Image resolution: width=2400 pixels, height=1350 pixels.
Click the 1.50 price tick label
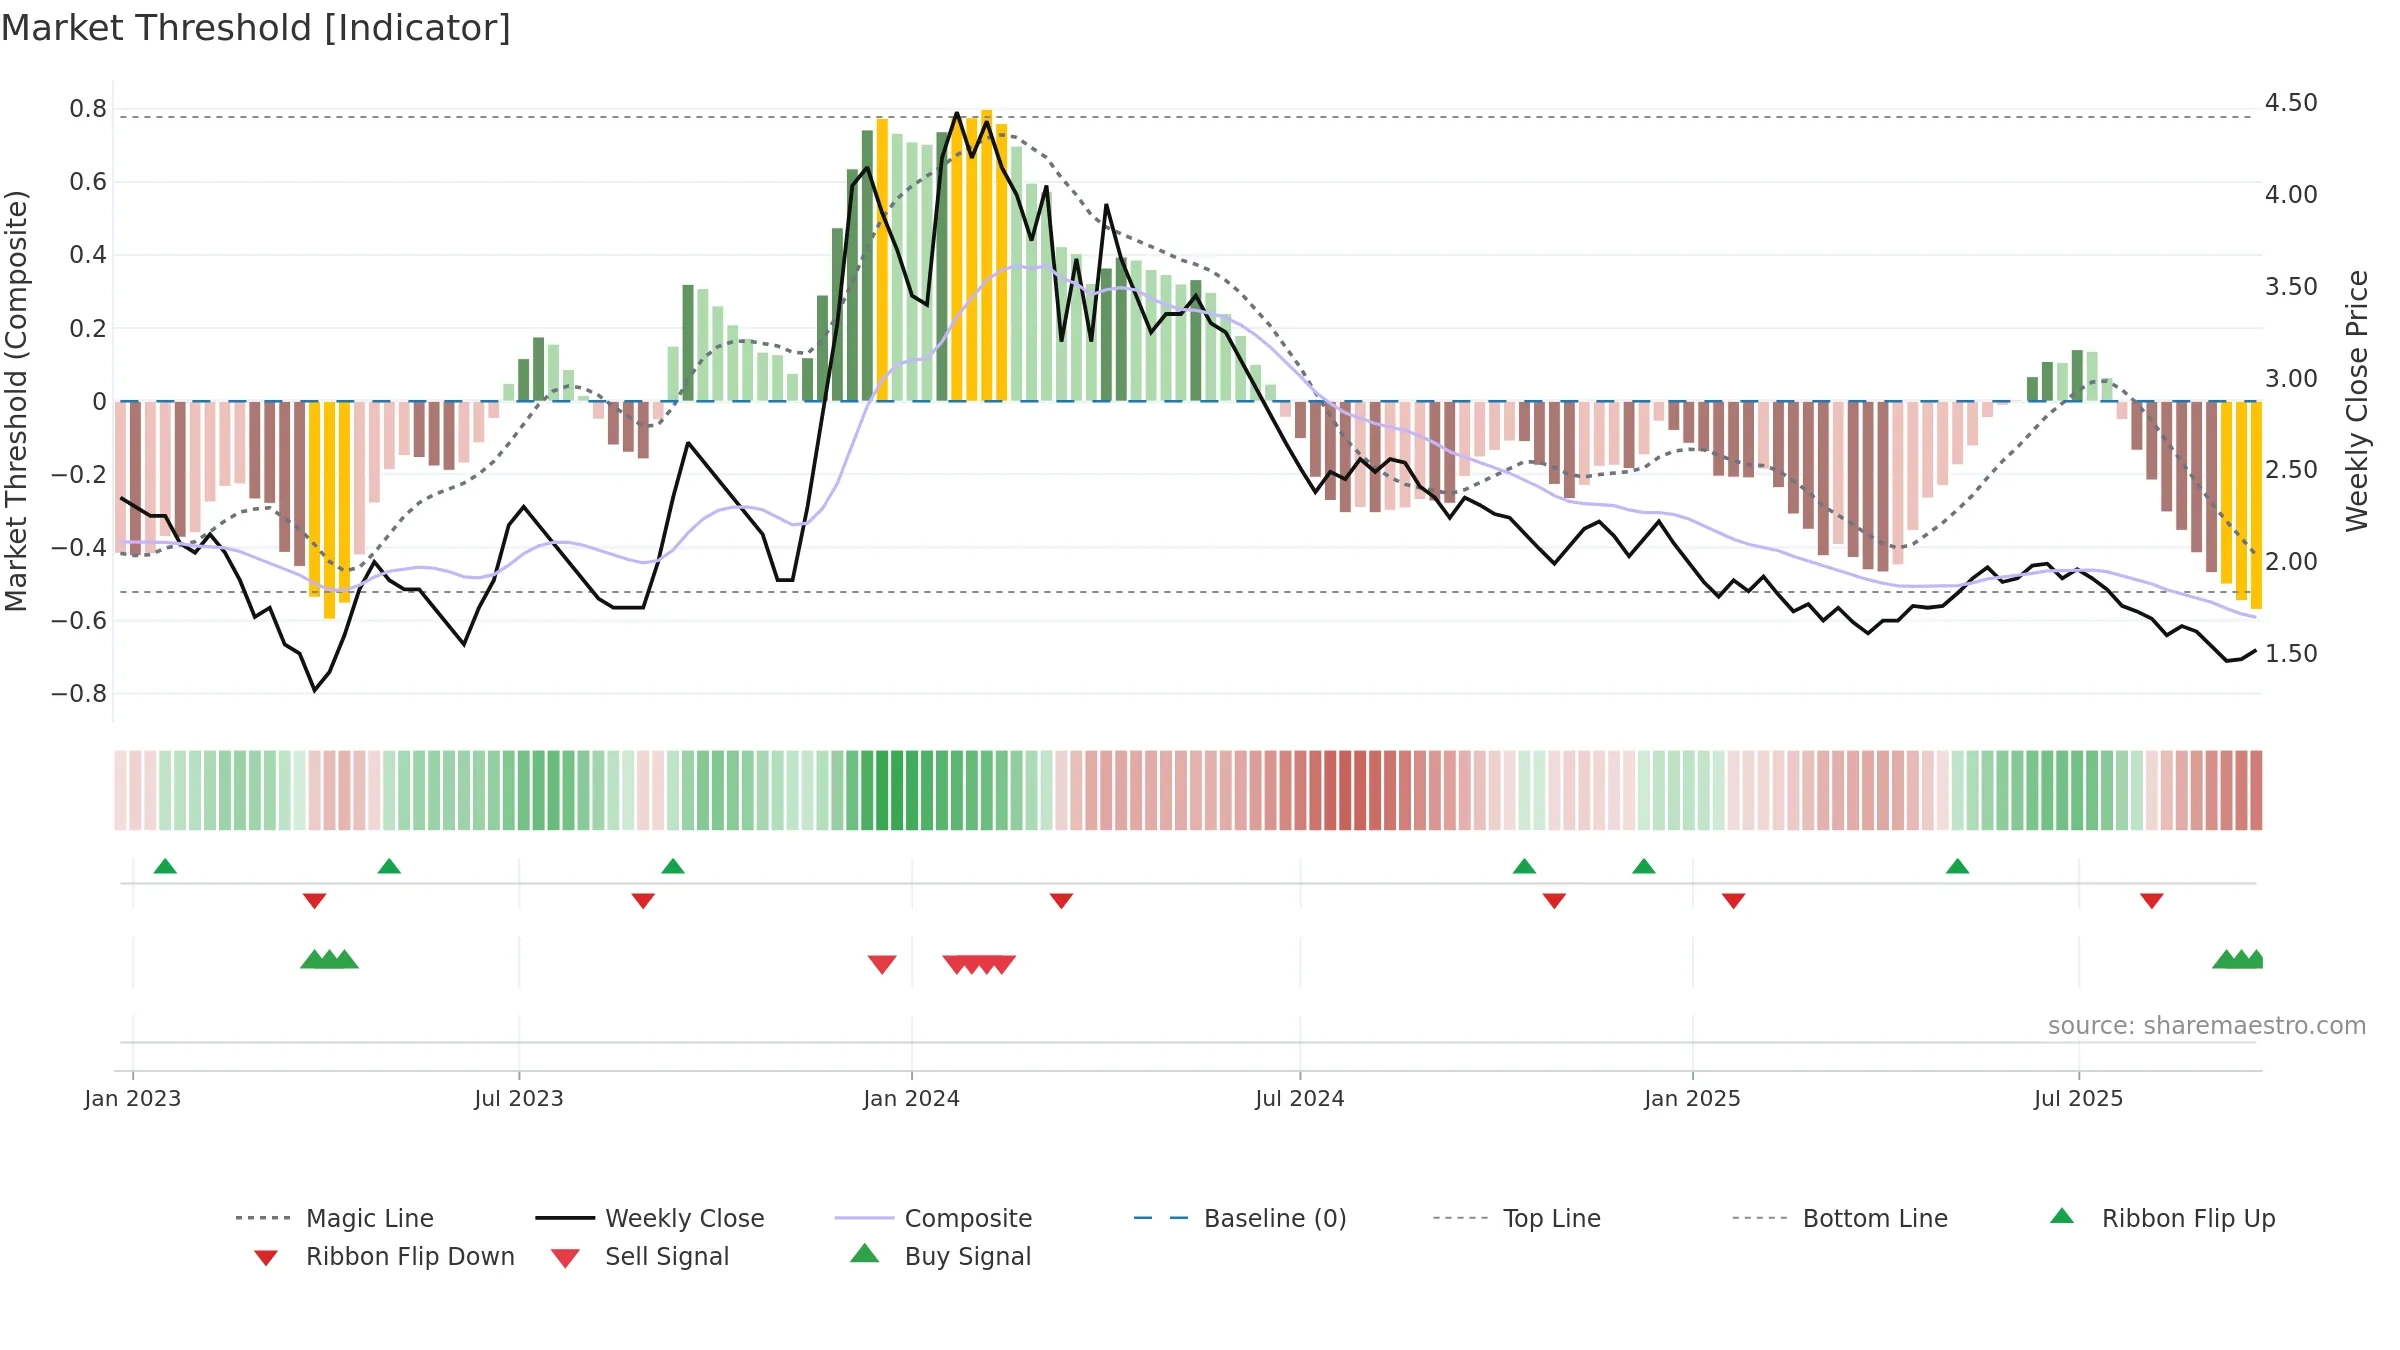(x=2291, y=654)
